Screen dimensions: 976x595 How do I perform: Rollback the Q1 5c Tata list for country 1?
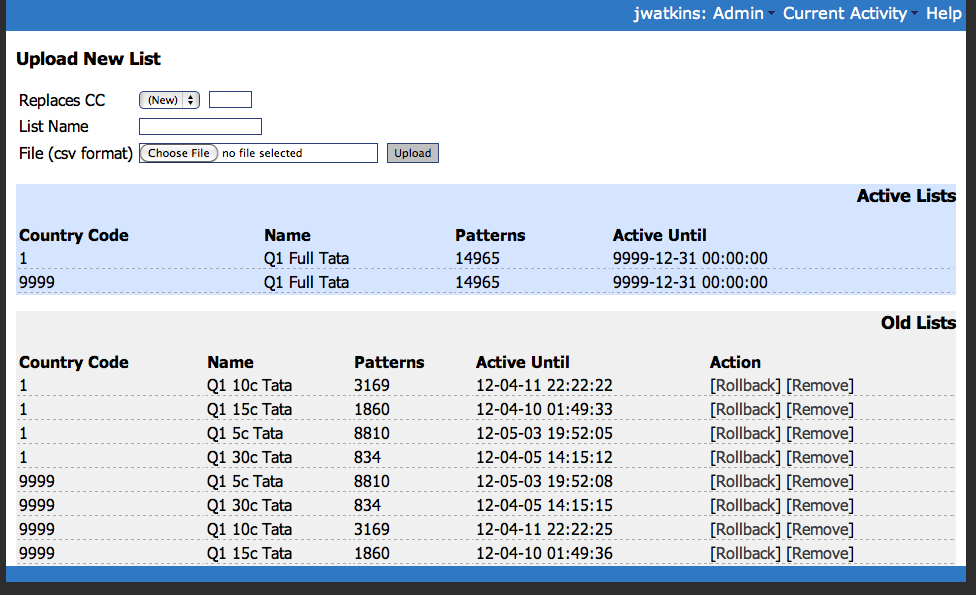[745, 434]
